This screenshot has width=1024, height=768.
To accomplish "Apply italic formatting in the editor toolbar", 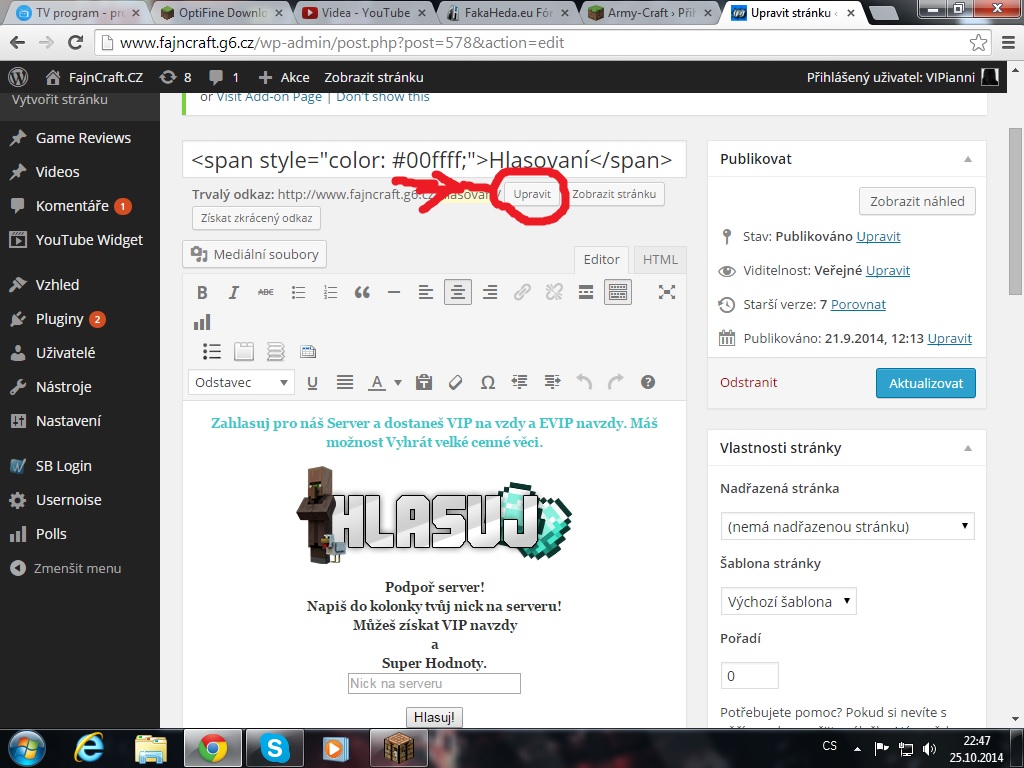I will (x=234, y=293).
